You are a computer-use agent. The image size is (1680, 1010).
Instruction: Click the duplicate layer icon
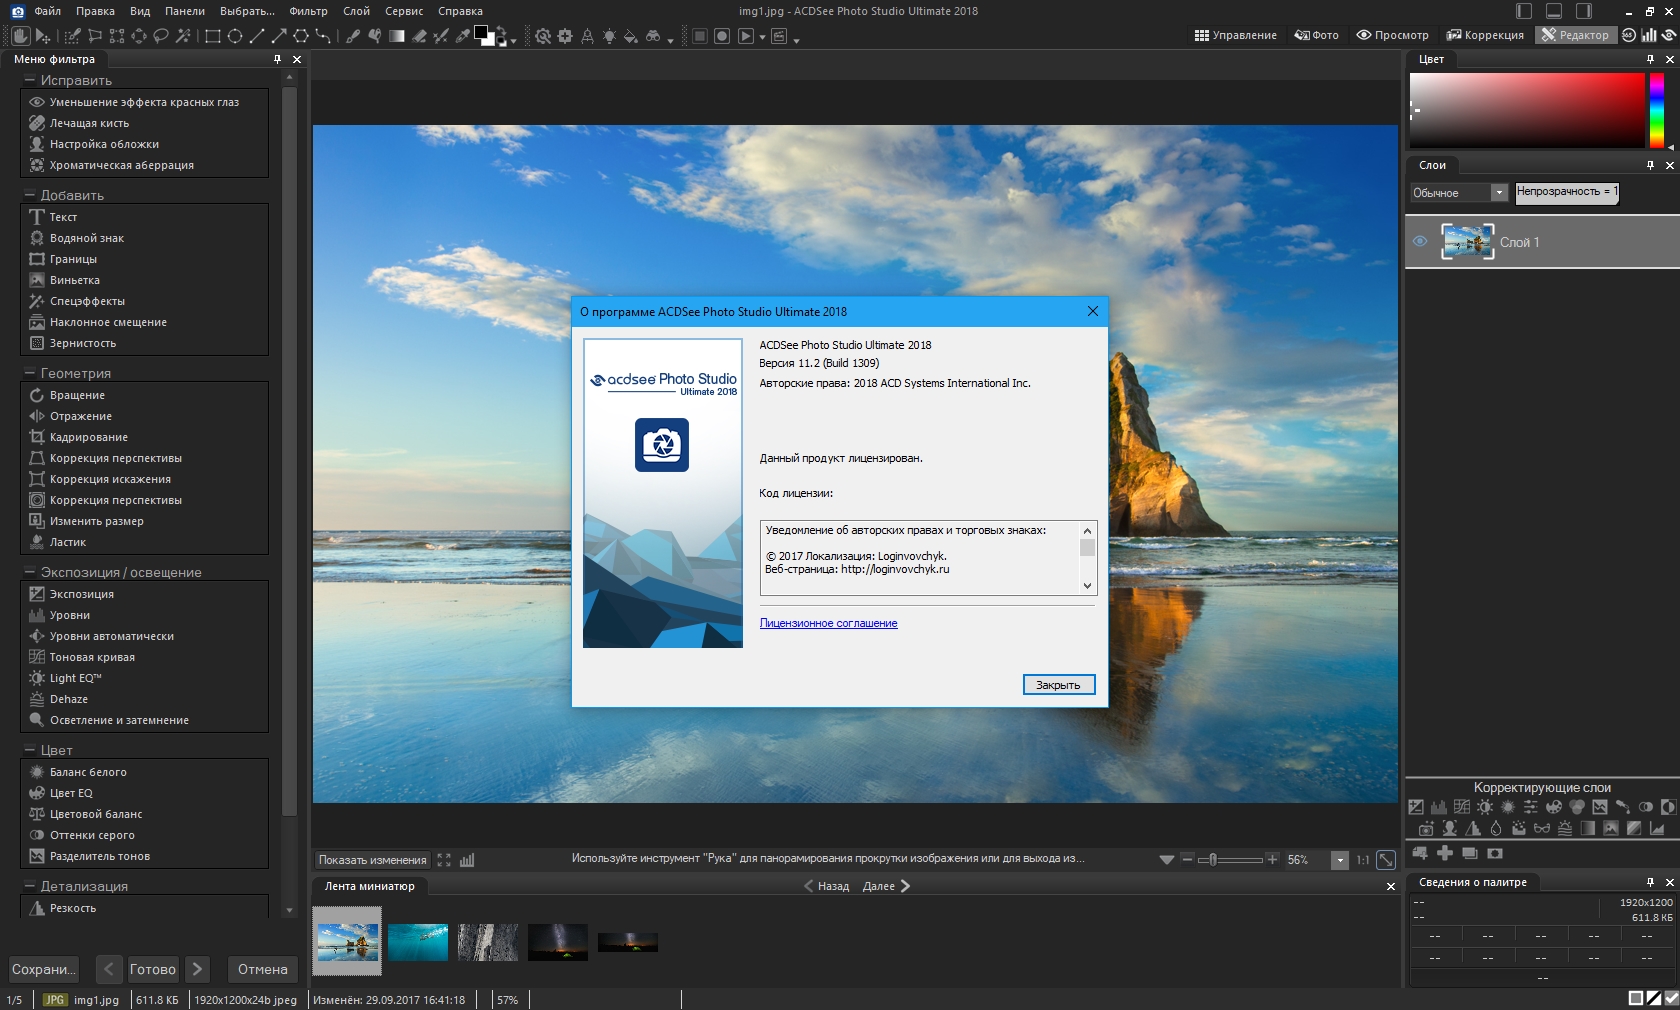(x=1470, y=853)
